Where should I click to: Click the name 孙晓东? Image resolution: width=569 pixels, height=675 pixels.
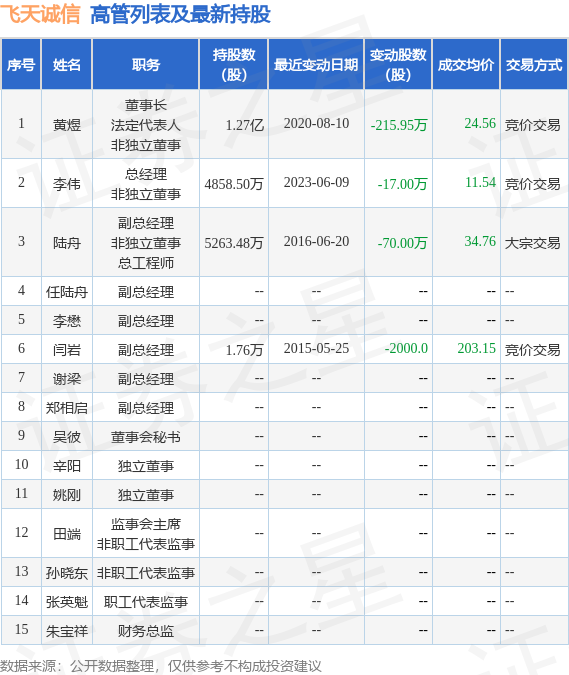[x=67, y=573]
